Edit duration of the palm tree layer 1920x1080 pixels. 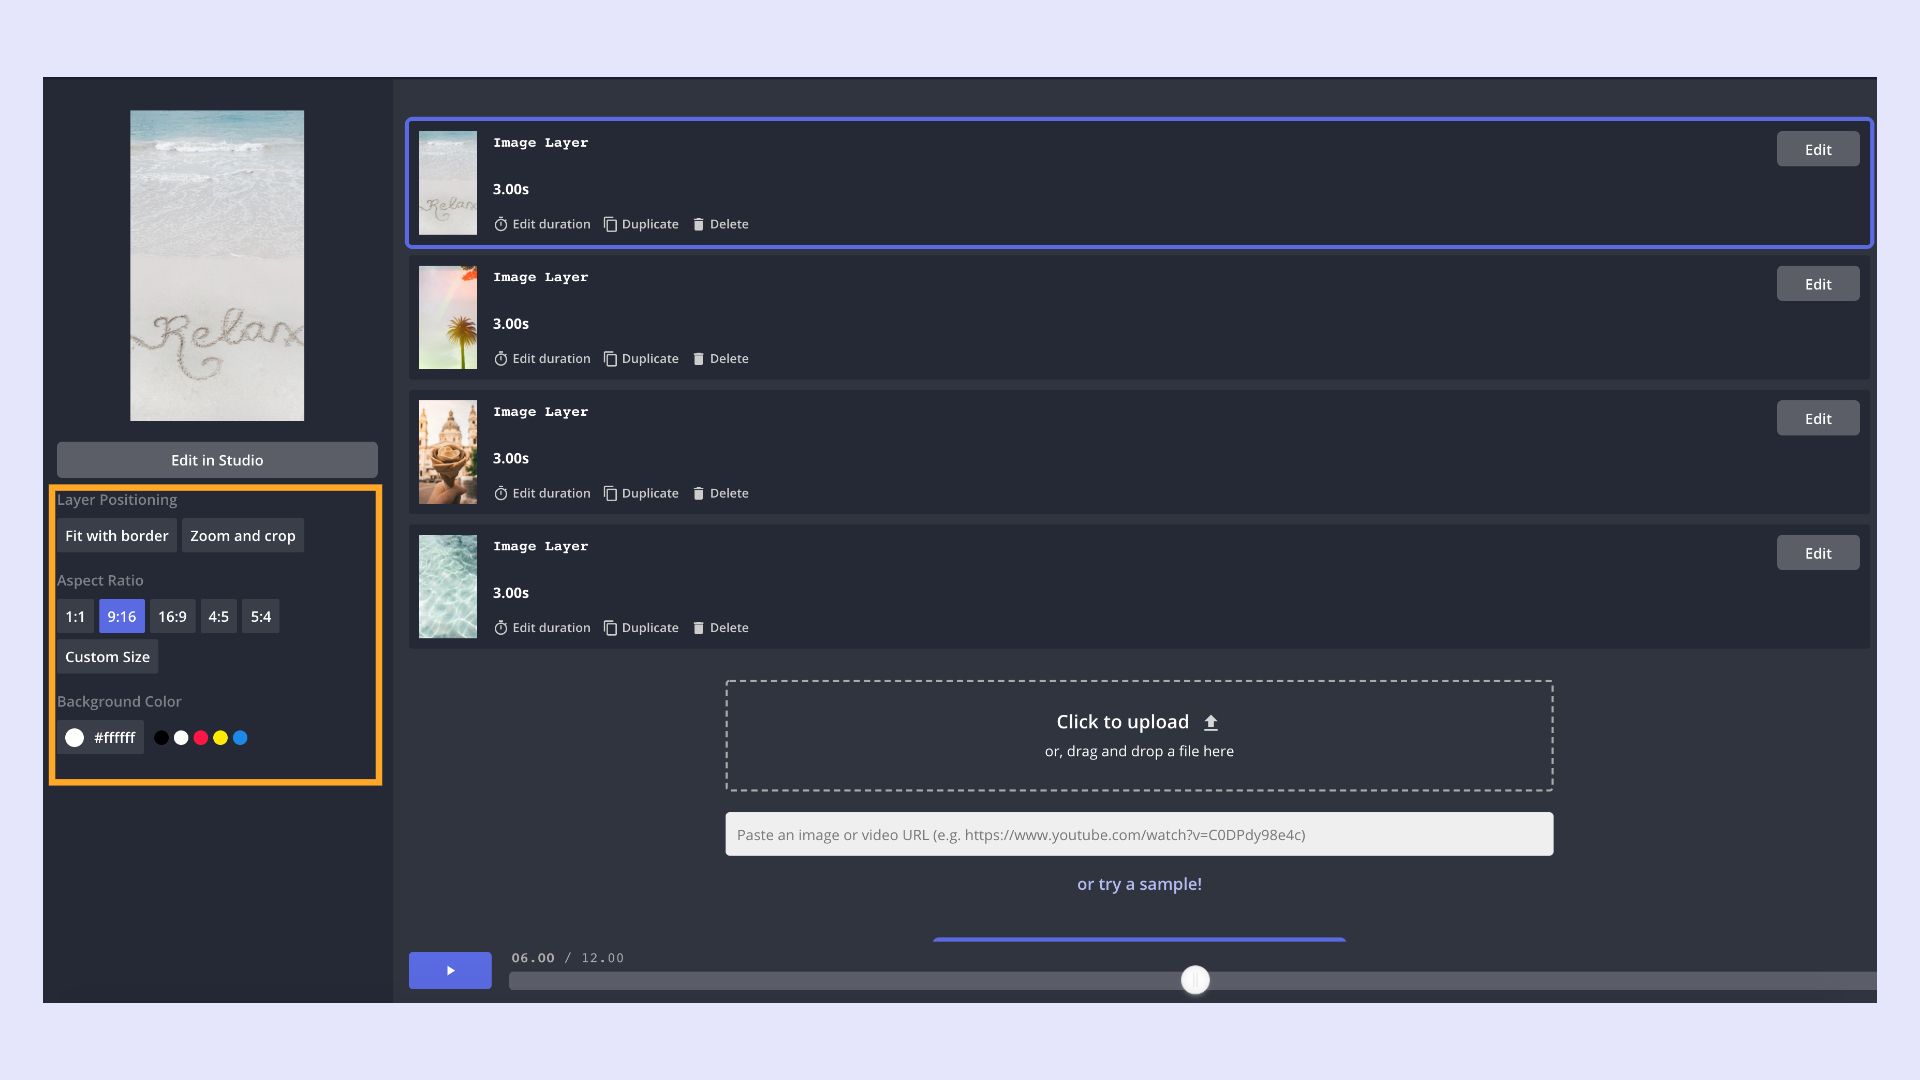pyautogui.click(x=542, y=359)
